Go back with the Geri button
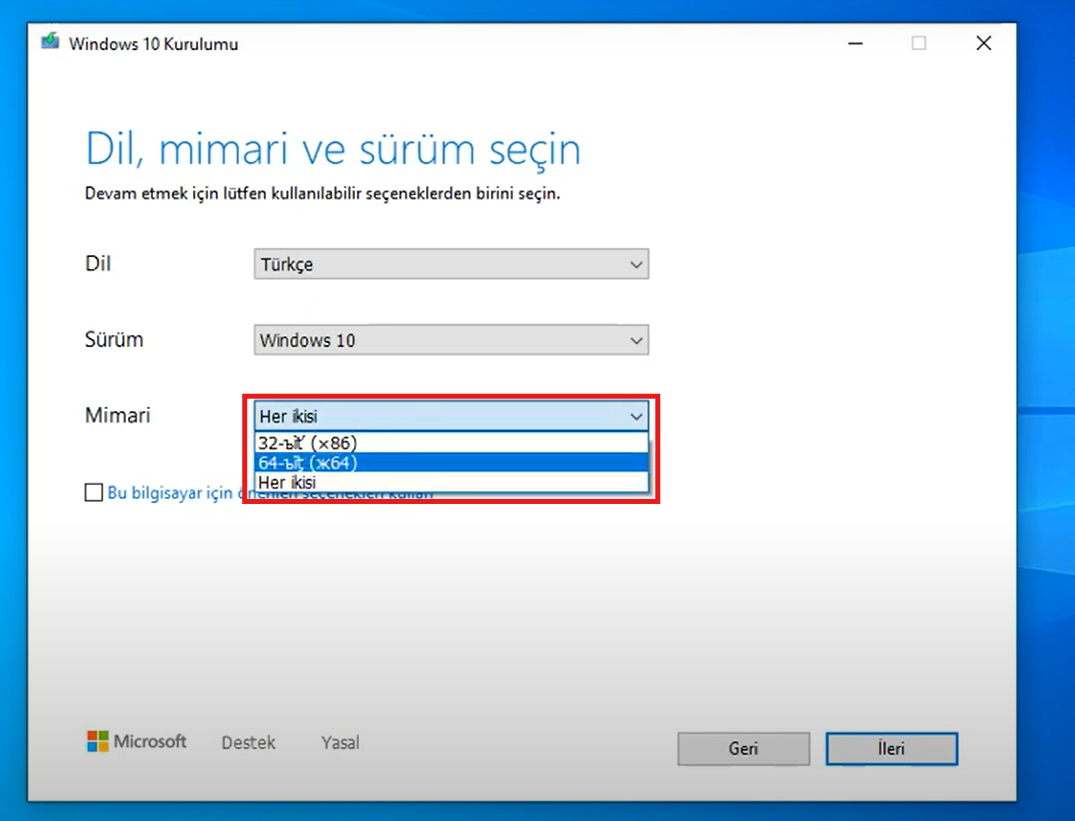1075x821 pixels. coord(743,748)
